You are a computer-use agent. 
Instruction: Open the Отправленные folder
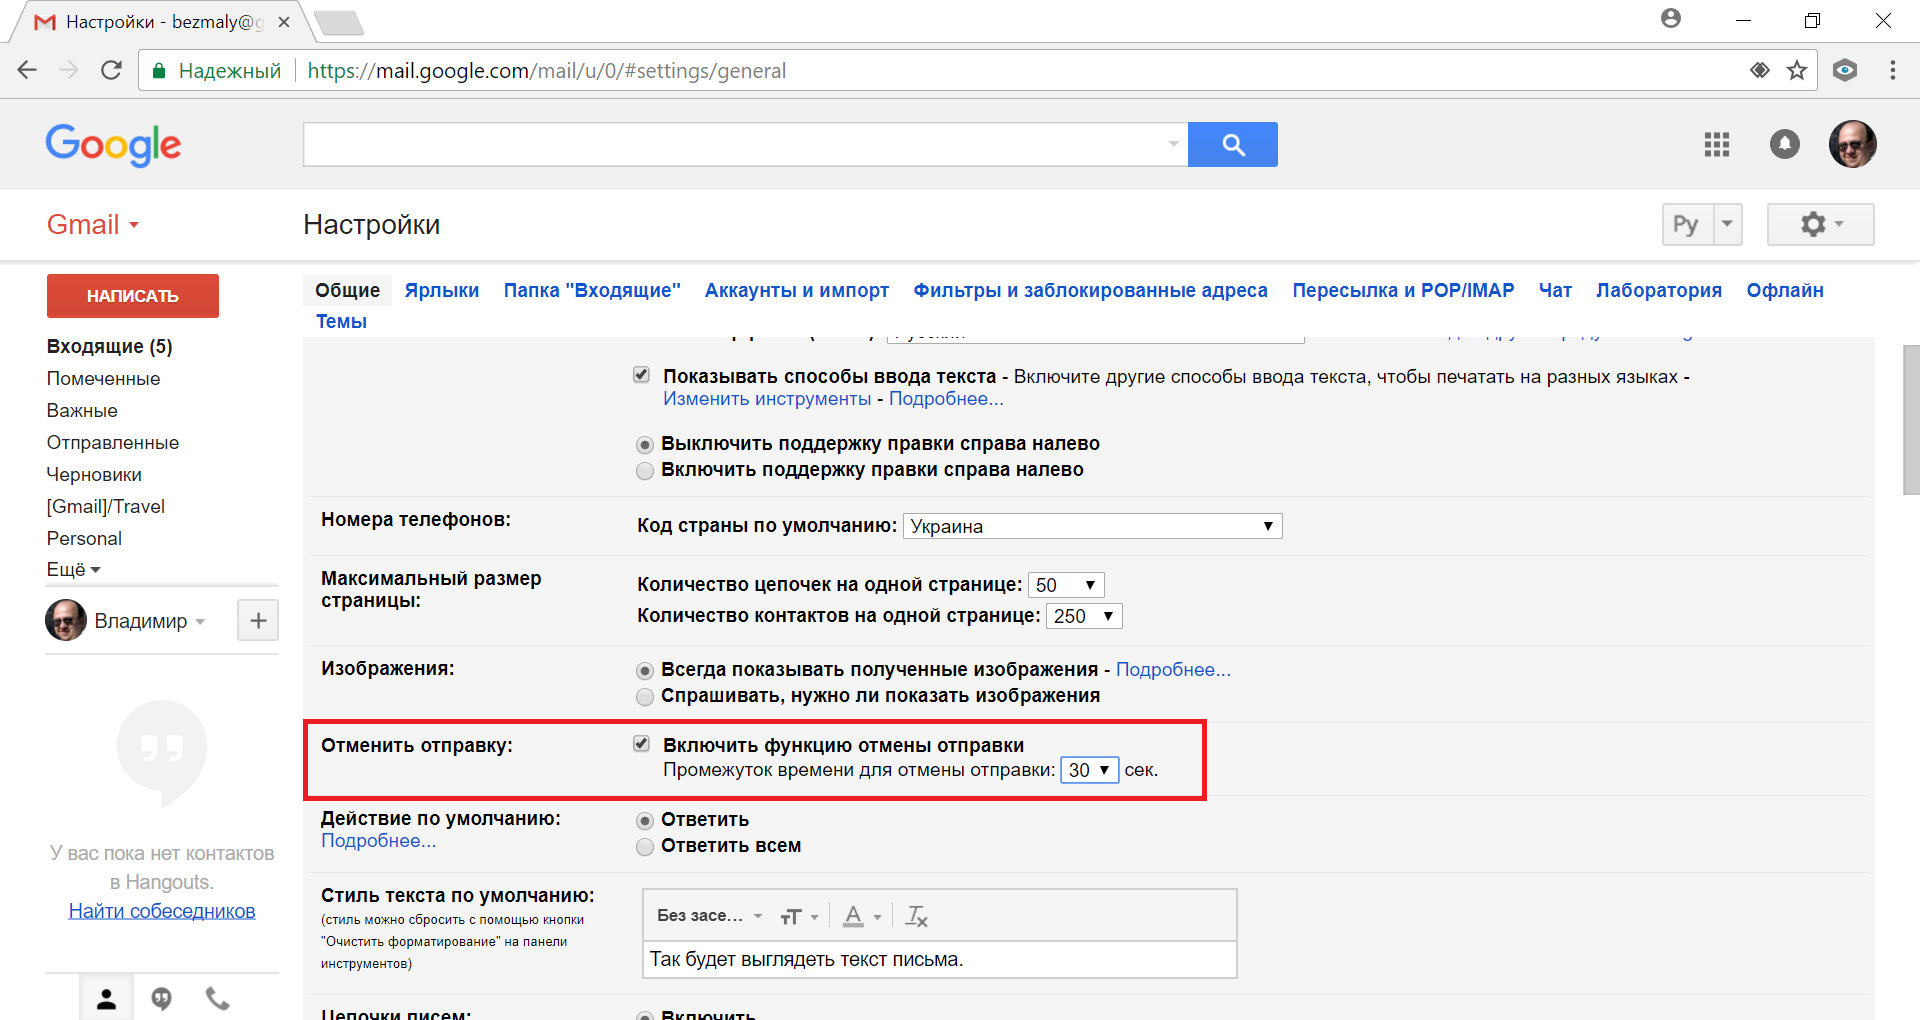113,443
